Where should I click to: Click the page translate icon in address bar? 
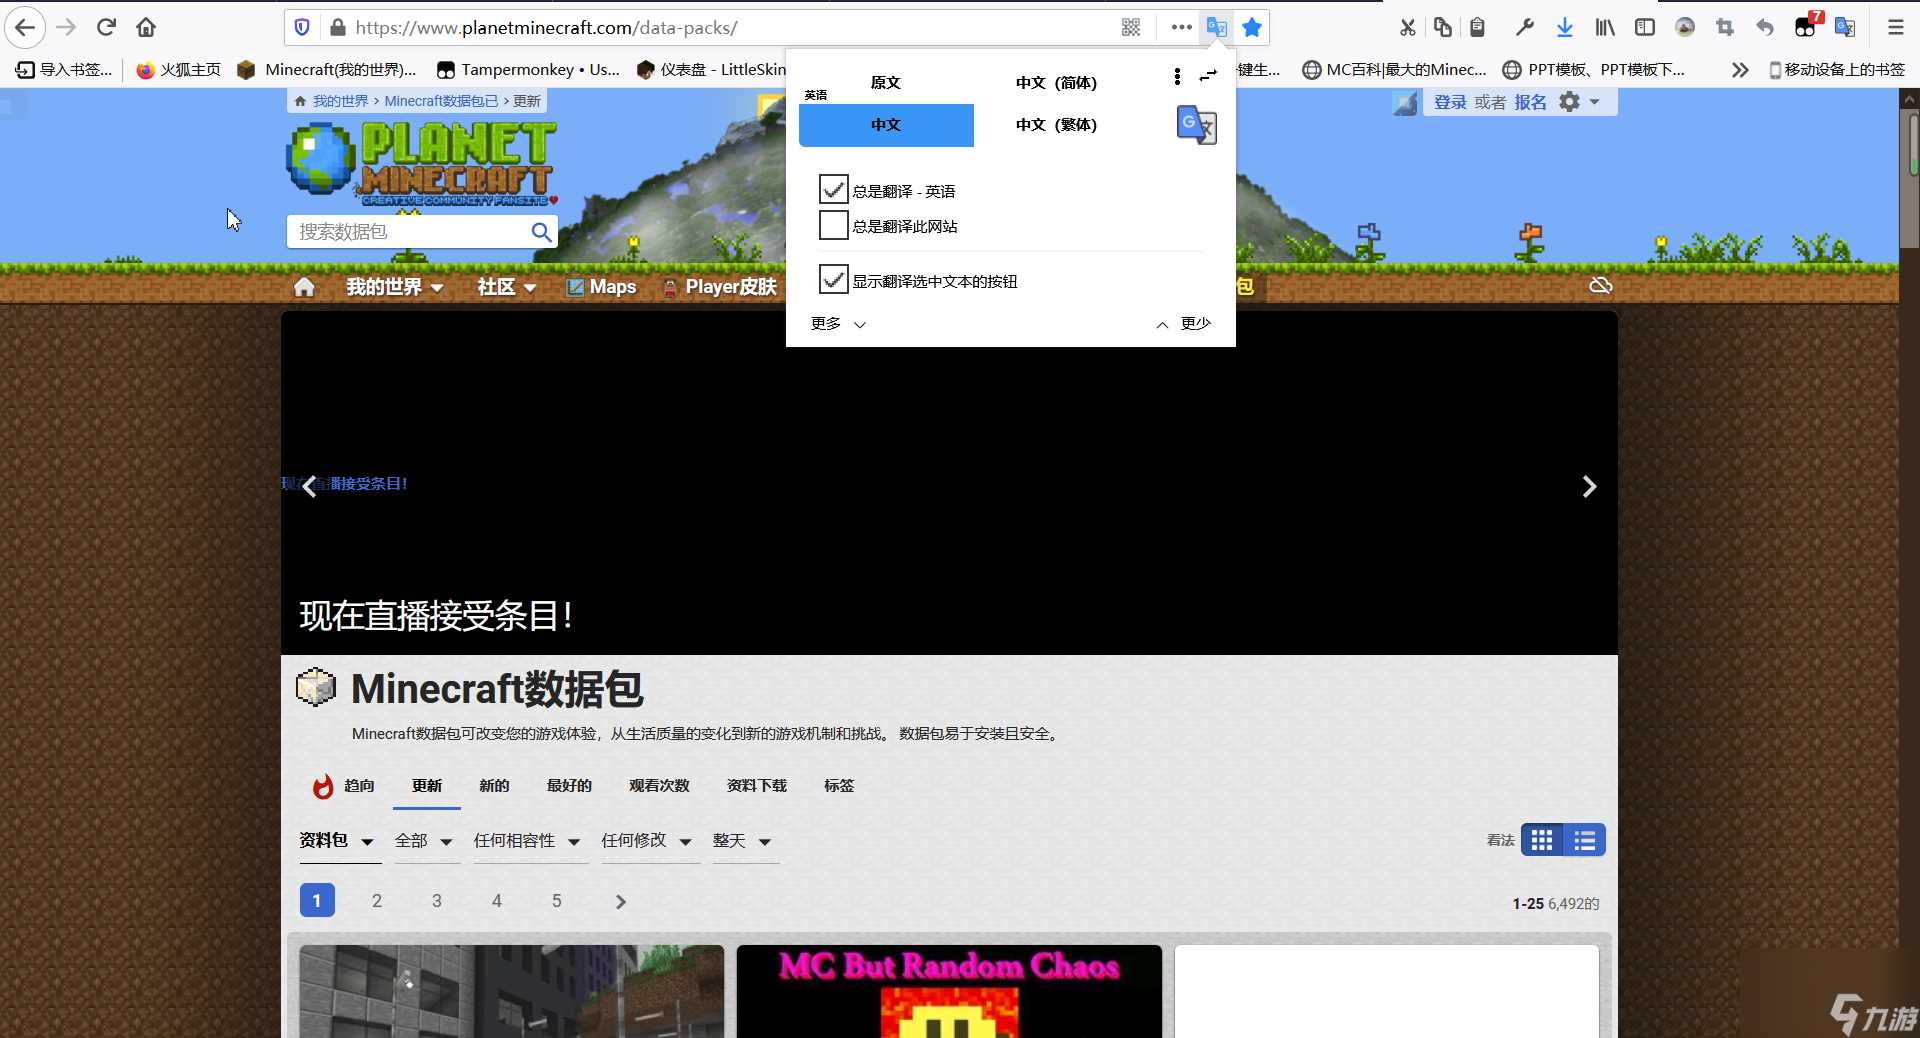[x=1216, y=27]
